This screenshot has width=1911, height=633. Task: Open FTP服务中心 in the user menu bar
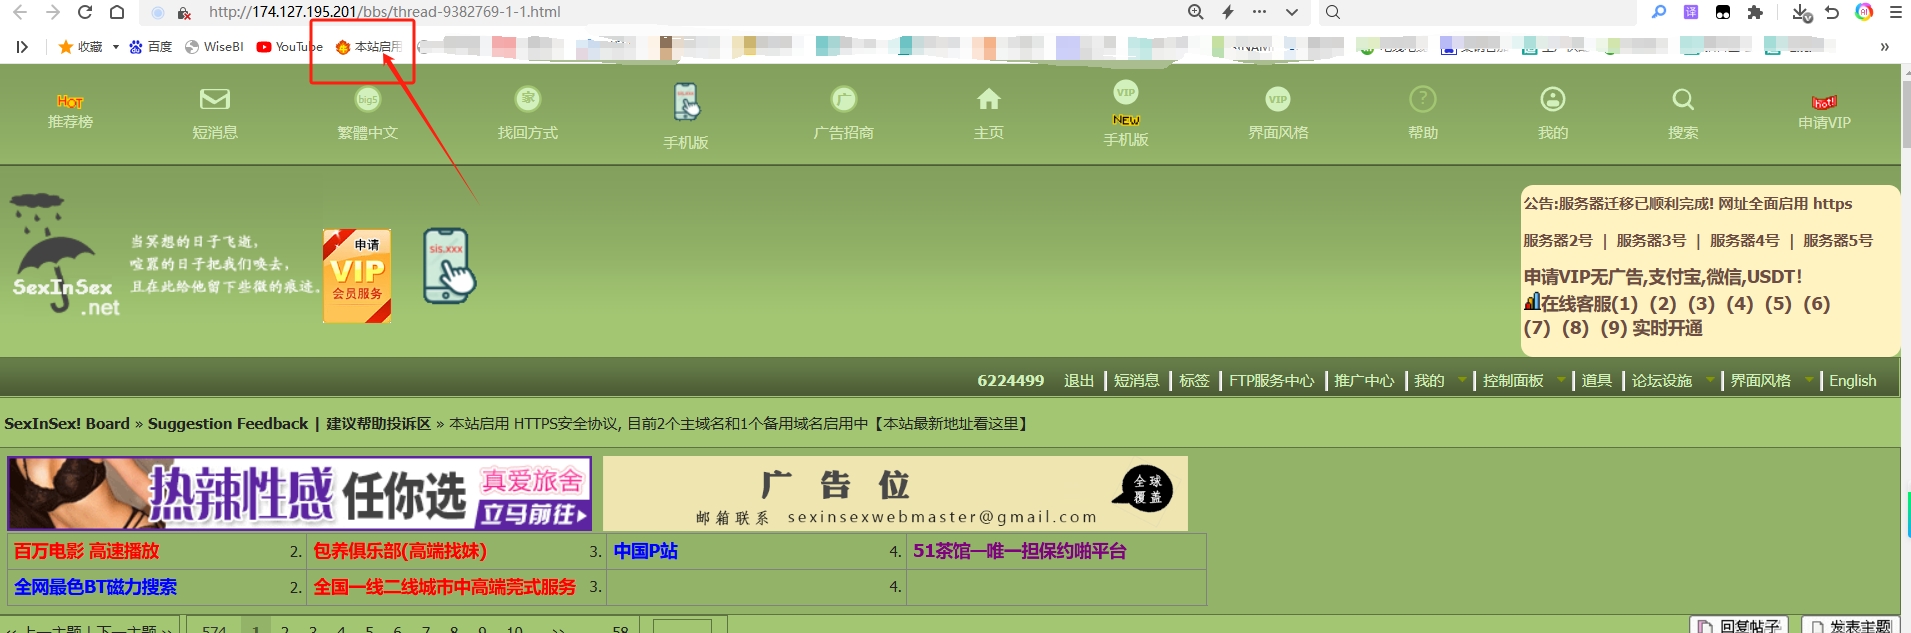pyautogui.click(x=1271, y=381)
